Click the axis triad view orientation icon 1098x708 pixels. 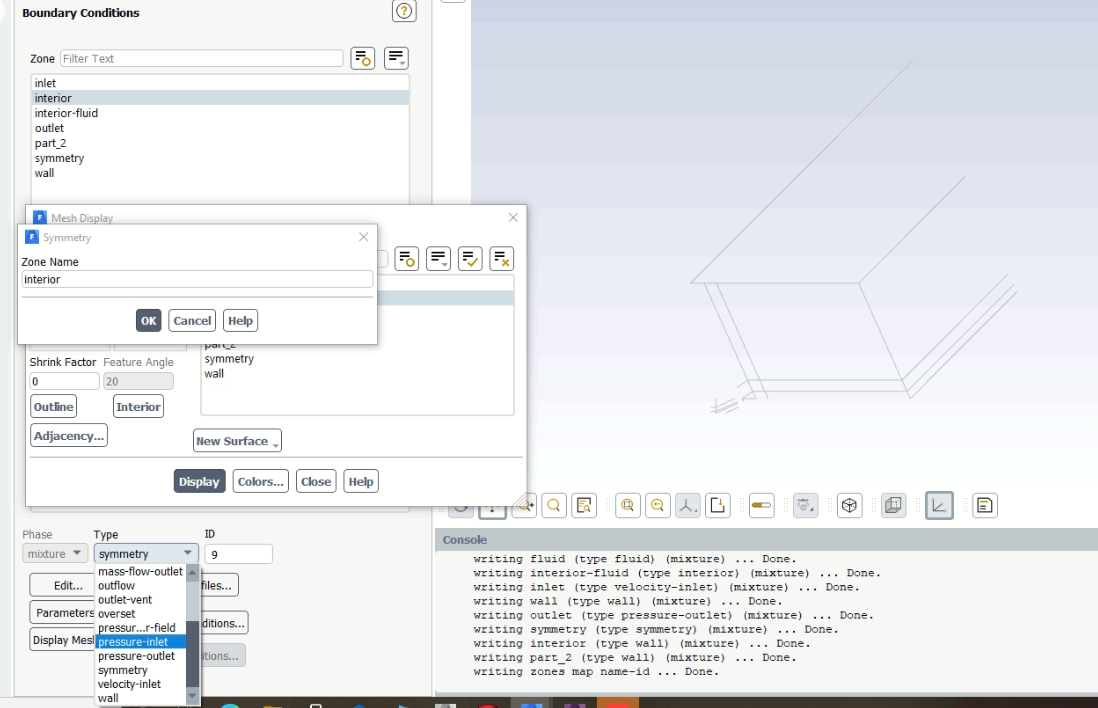pos(687,506)
